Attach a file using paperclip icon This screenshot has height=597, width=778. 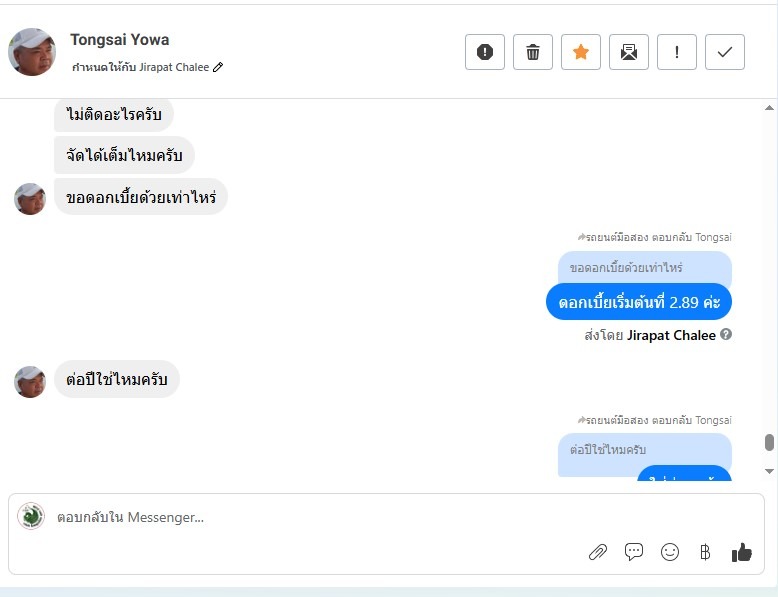(x=598, y=552)
